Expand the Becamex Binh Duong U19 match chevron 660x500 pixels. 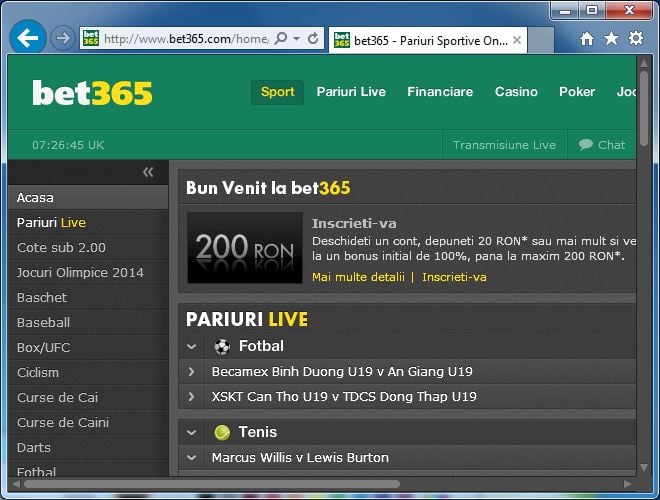[192, 372]
